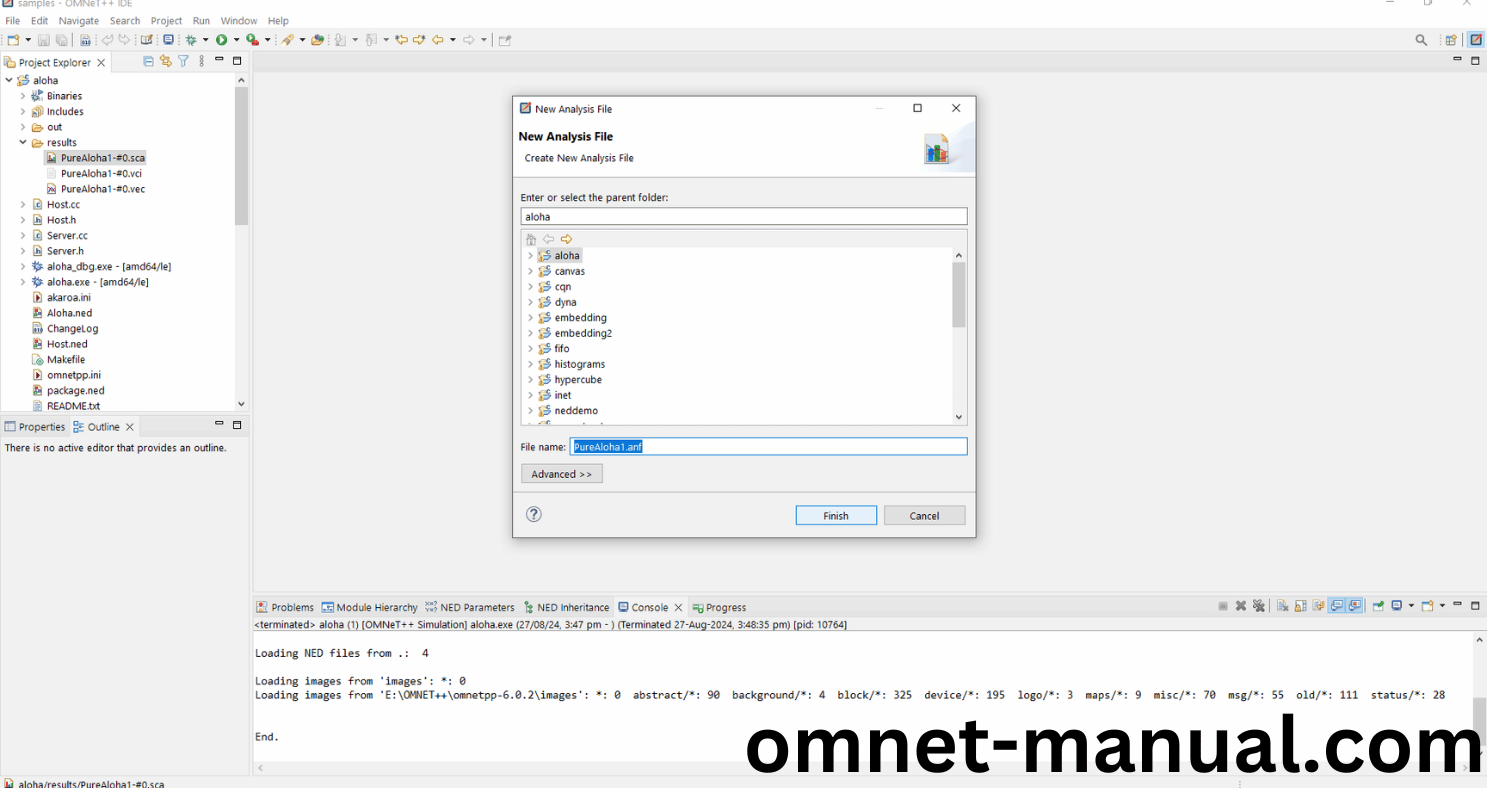
Task: Click the Advanced >> button
Action: [x=561, y=474]
